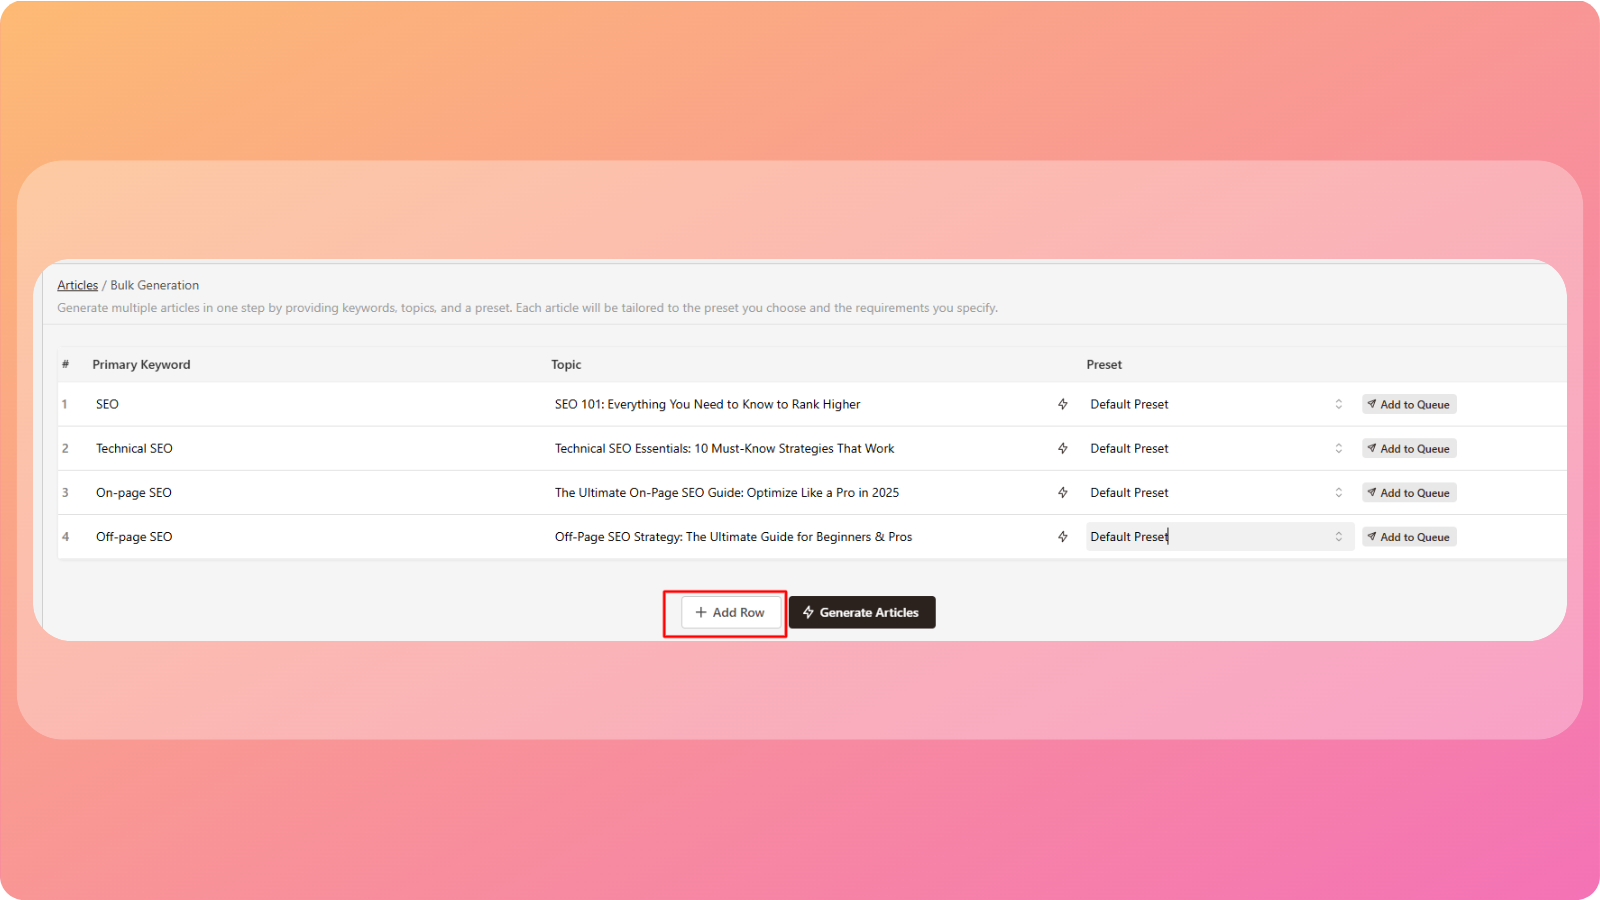Click the Add Row button
This screenshot has width=1600, height=900.
[x=730, y=612]
